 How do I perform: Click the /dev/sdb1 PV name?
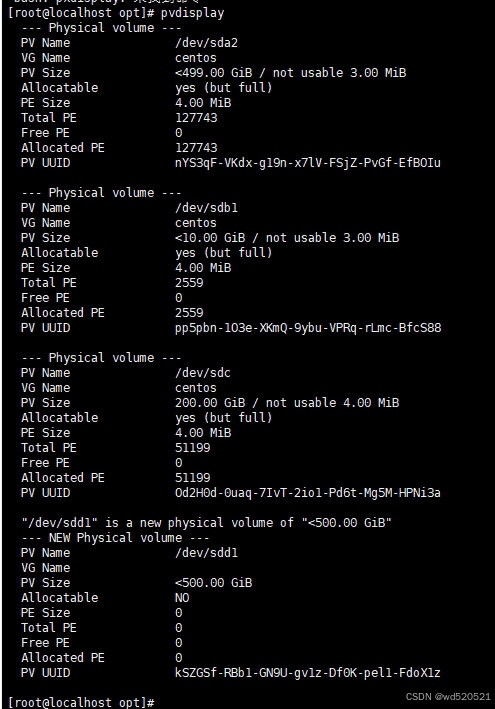[206, 208]
